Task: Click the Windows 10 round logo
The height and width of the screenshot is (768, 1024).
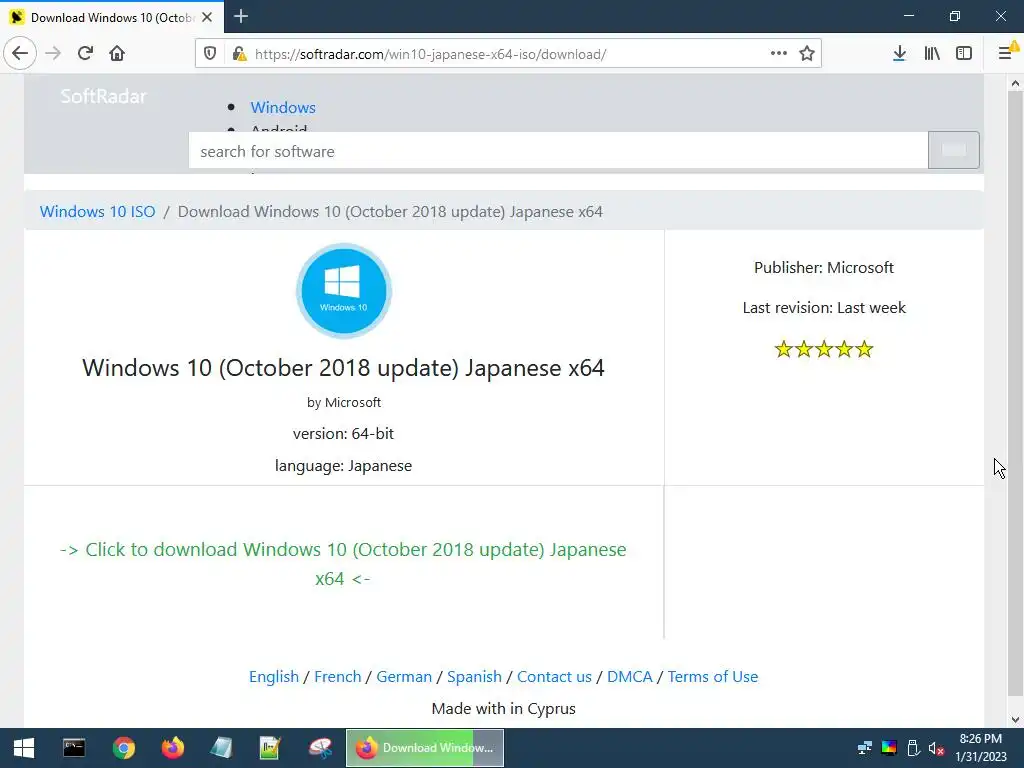Action: [x=344, y=291]
